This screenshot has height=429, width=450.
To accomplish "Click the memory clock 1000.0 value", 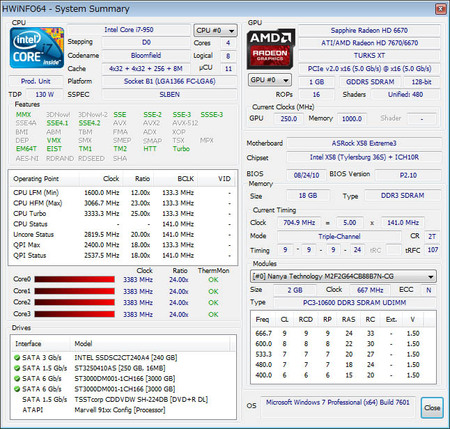I will (352, 119).
